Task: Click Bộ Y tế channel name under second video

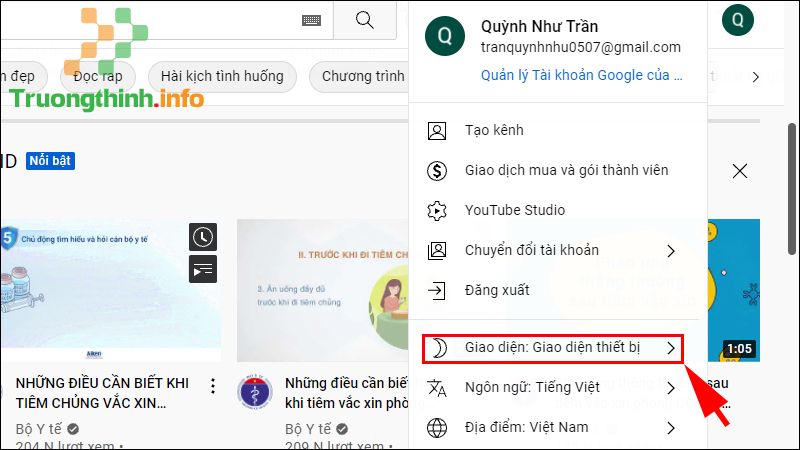Action: point(308,429)
